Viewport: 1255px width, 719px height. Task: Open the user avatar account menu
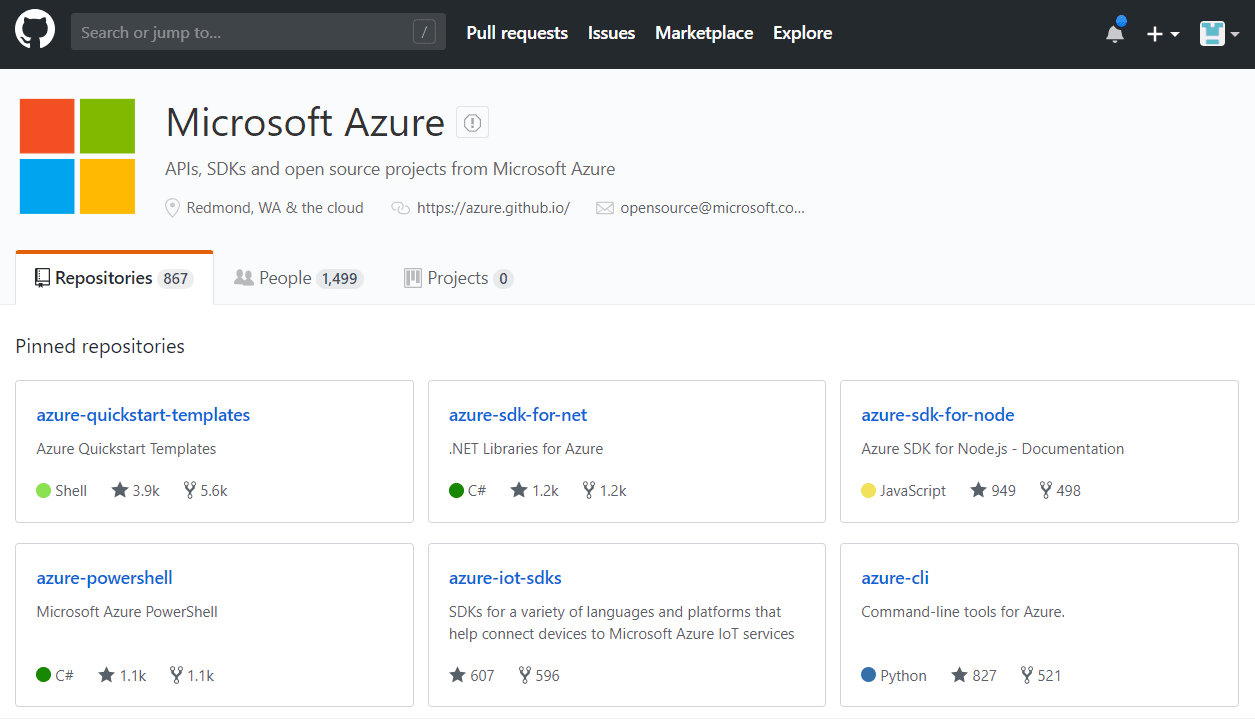coord(1219,33)
